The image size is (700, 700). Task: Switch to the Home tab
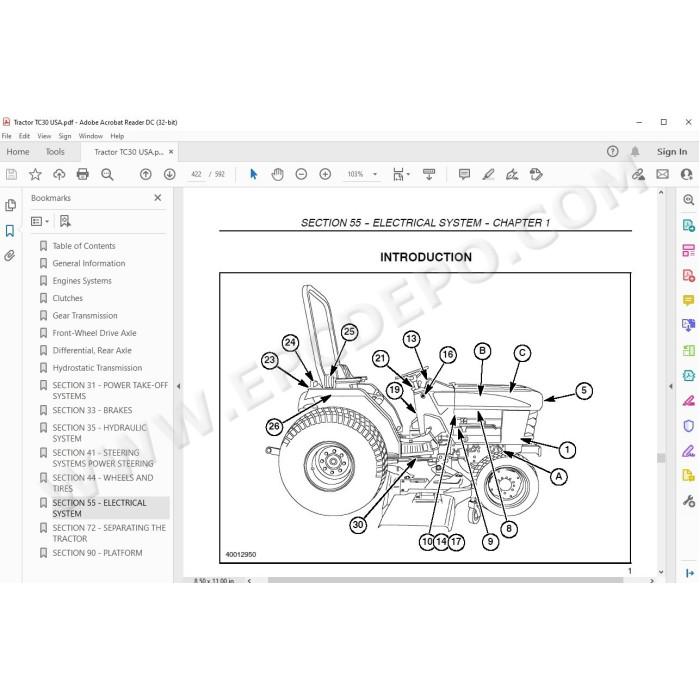click(x=18, y=152)
